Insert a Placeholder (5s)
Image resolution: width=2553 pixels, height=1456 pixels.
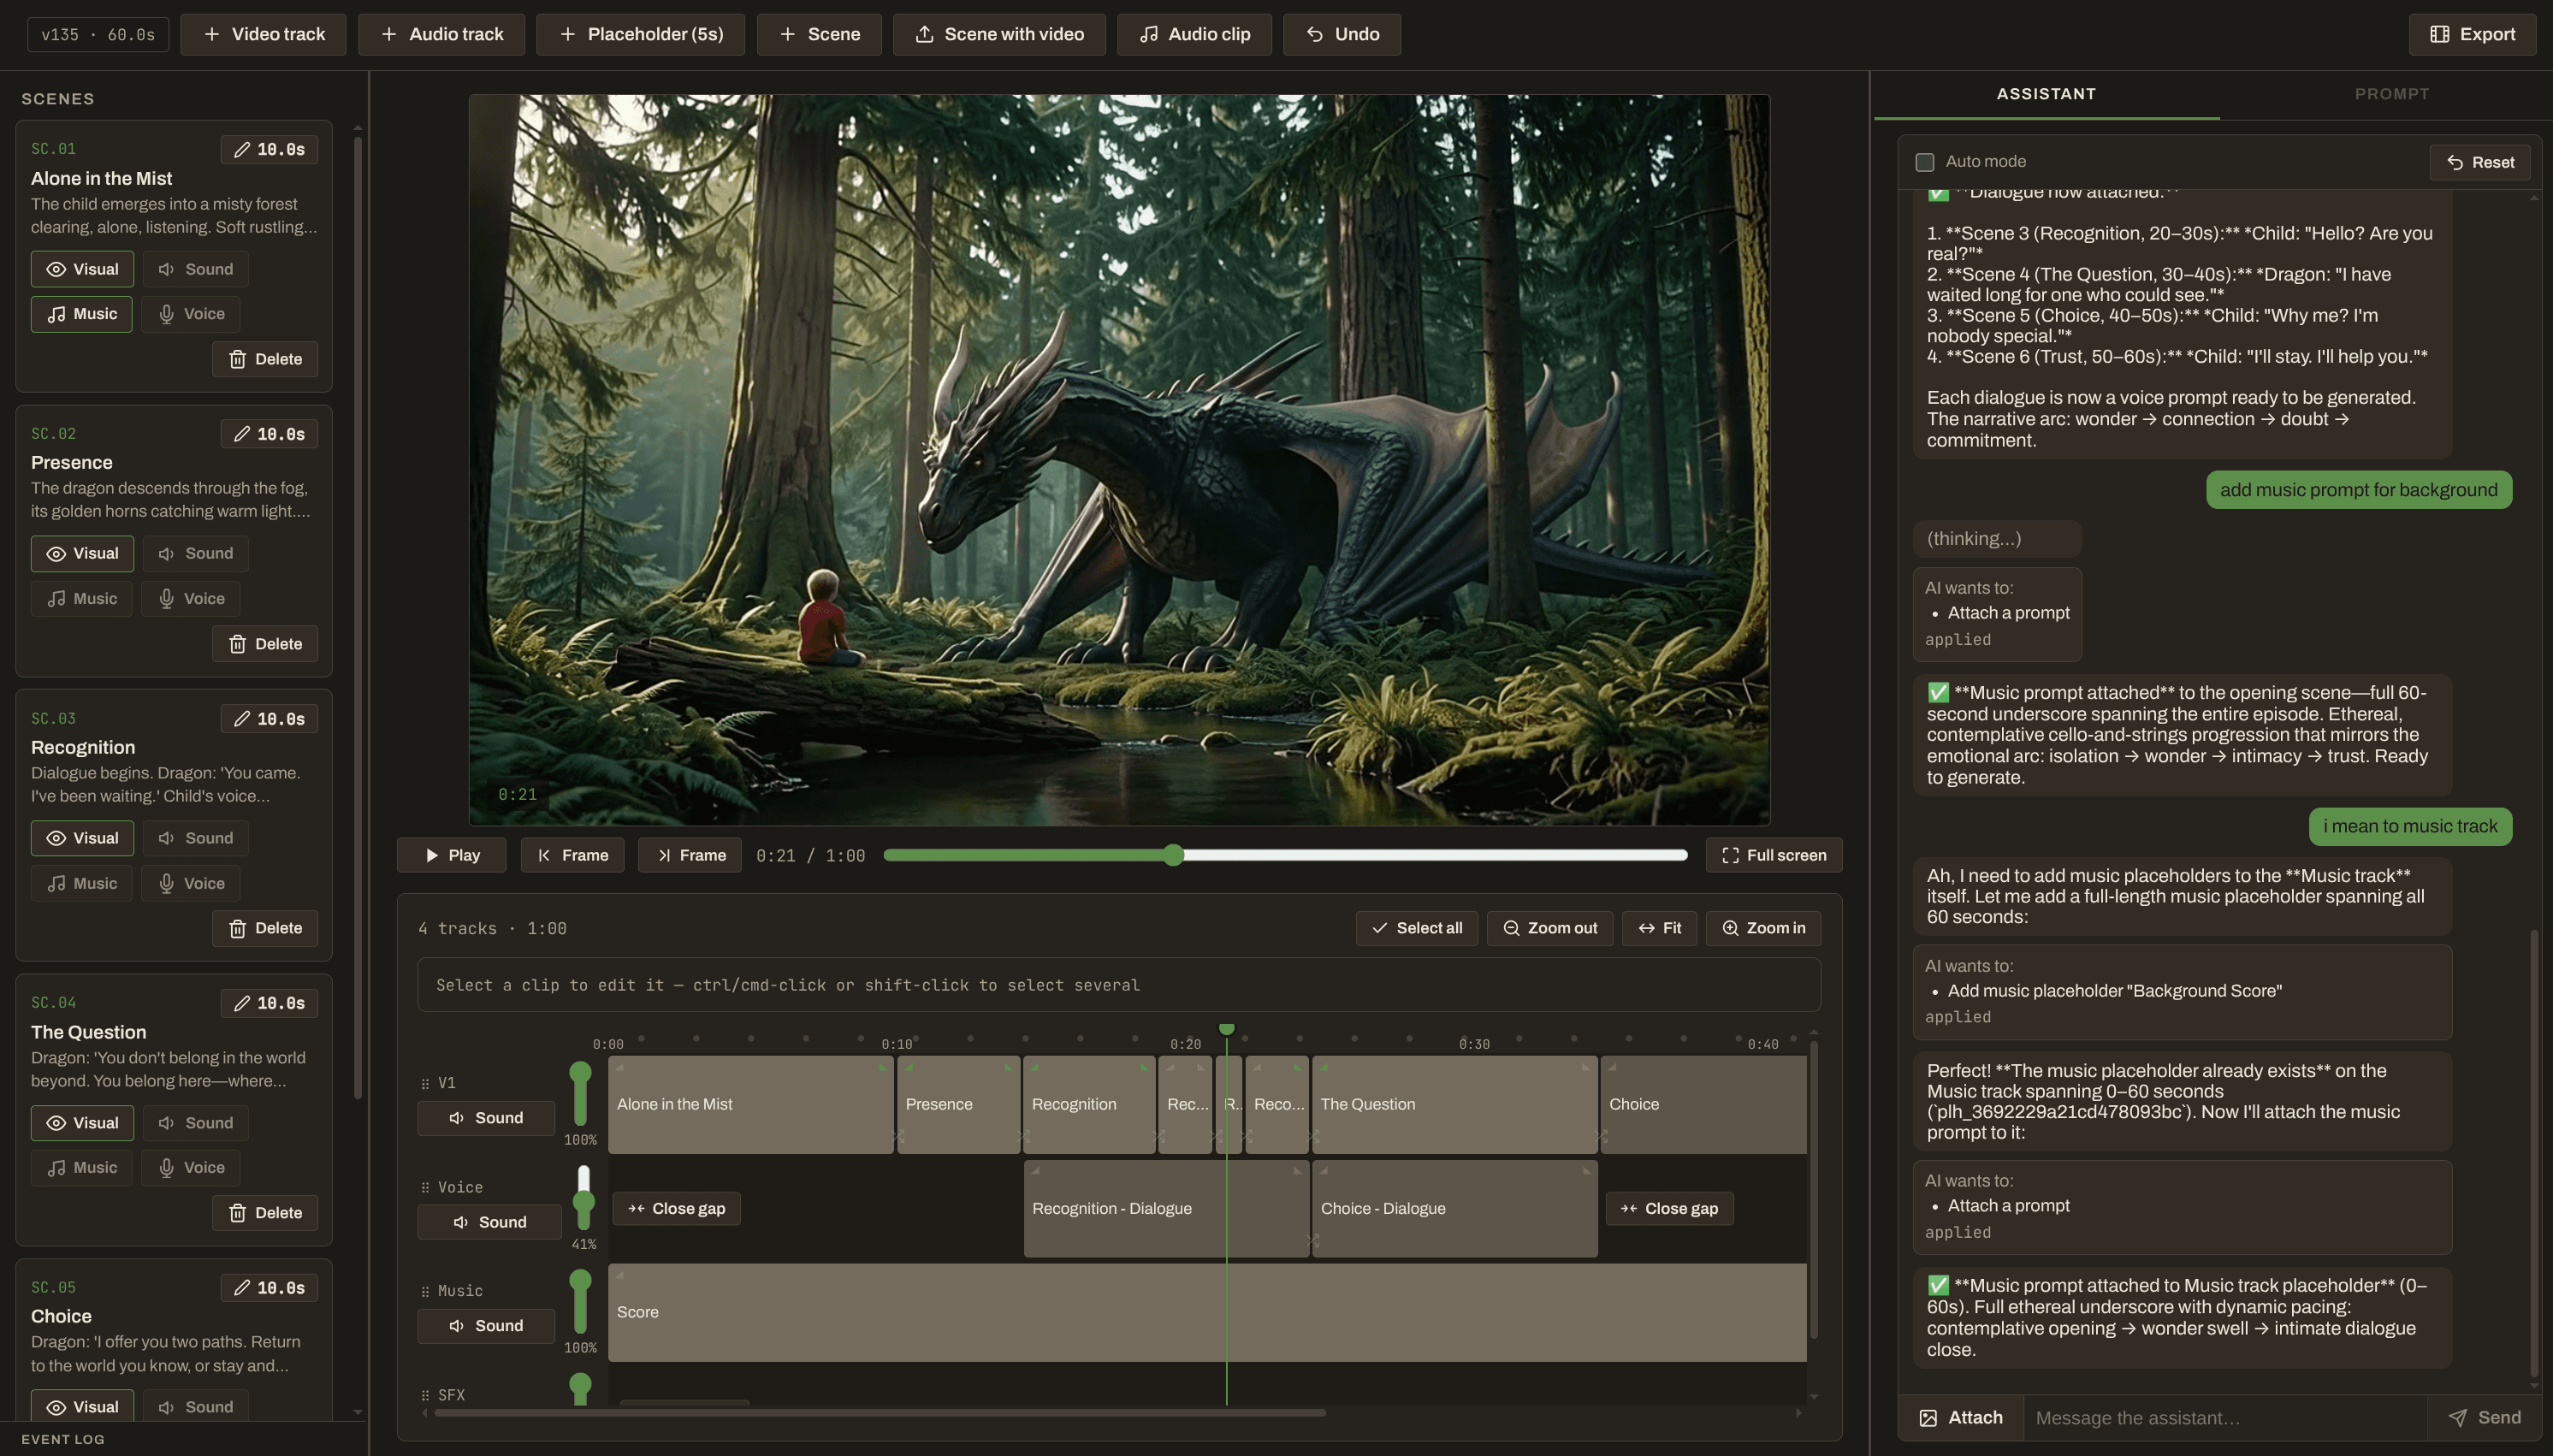click(640, 34)
